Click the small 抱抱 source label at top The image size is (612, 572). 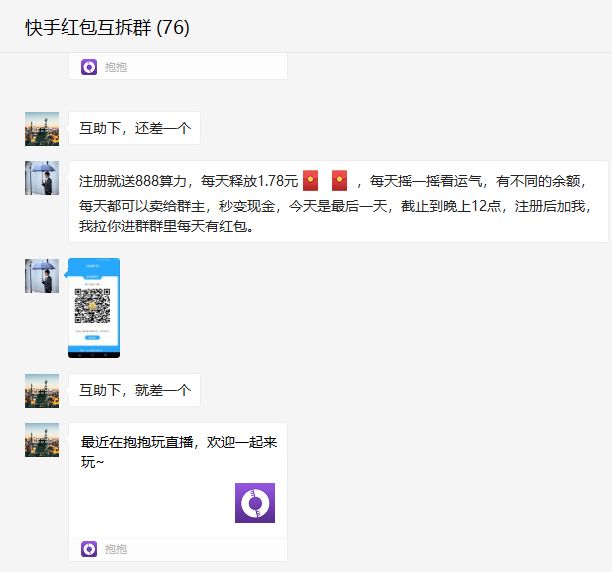click(x=116, y=67)
